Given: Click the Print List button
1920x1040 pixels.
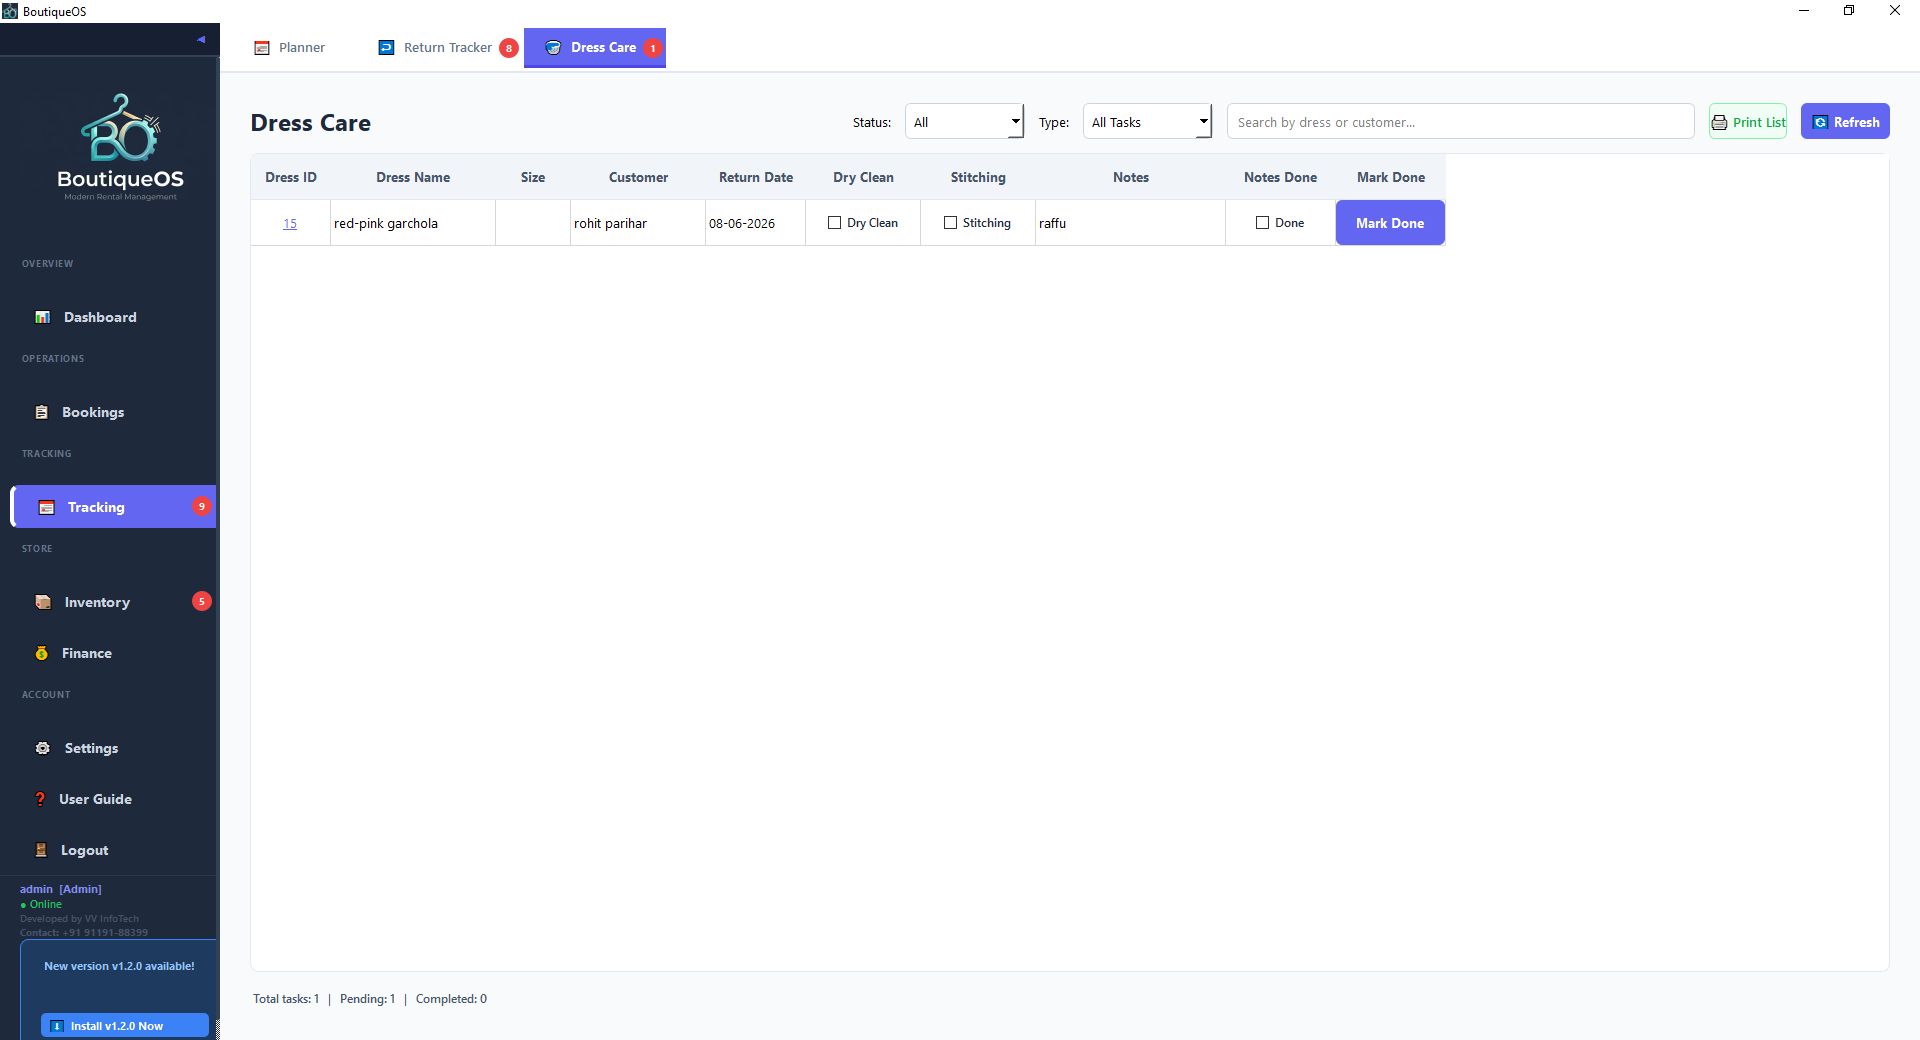Looking at the screenshot, I should 1748,122.
